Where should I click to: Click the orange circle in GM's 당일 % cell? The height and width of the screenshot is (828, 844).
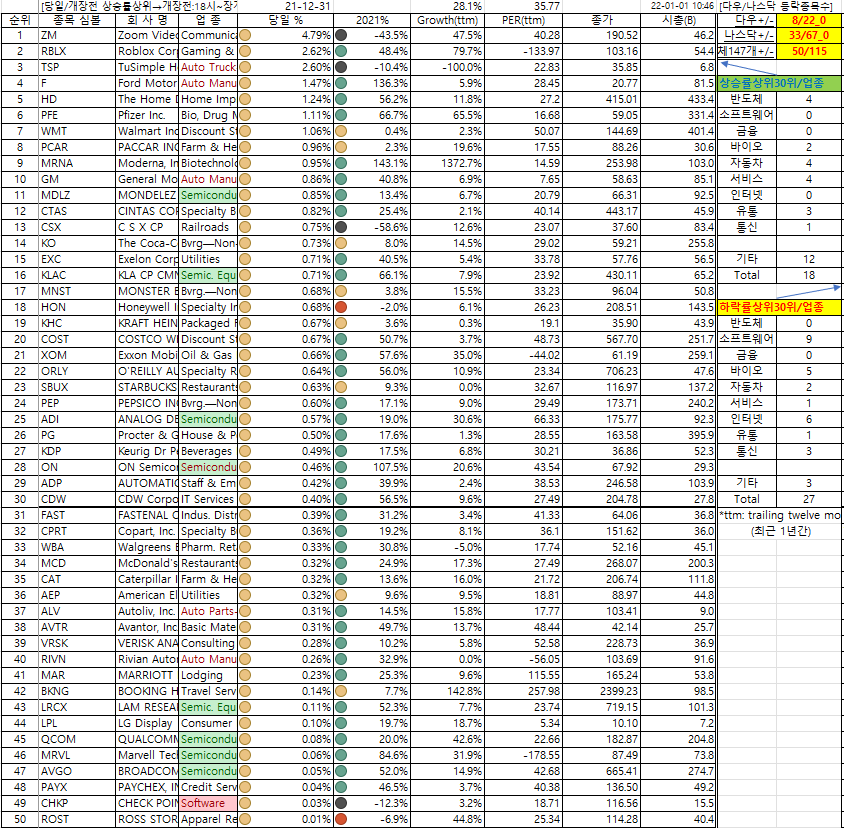click(245, 179)
